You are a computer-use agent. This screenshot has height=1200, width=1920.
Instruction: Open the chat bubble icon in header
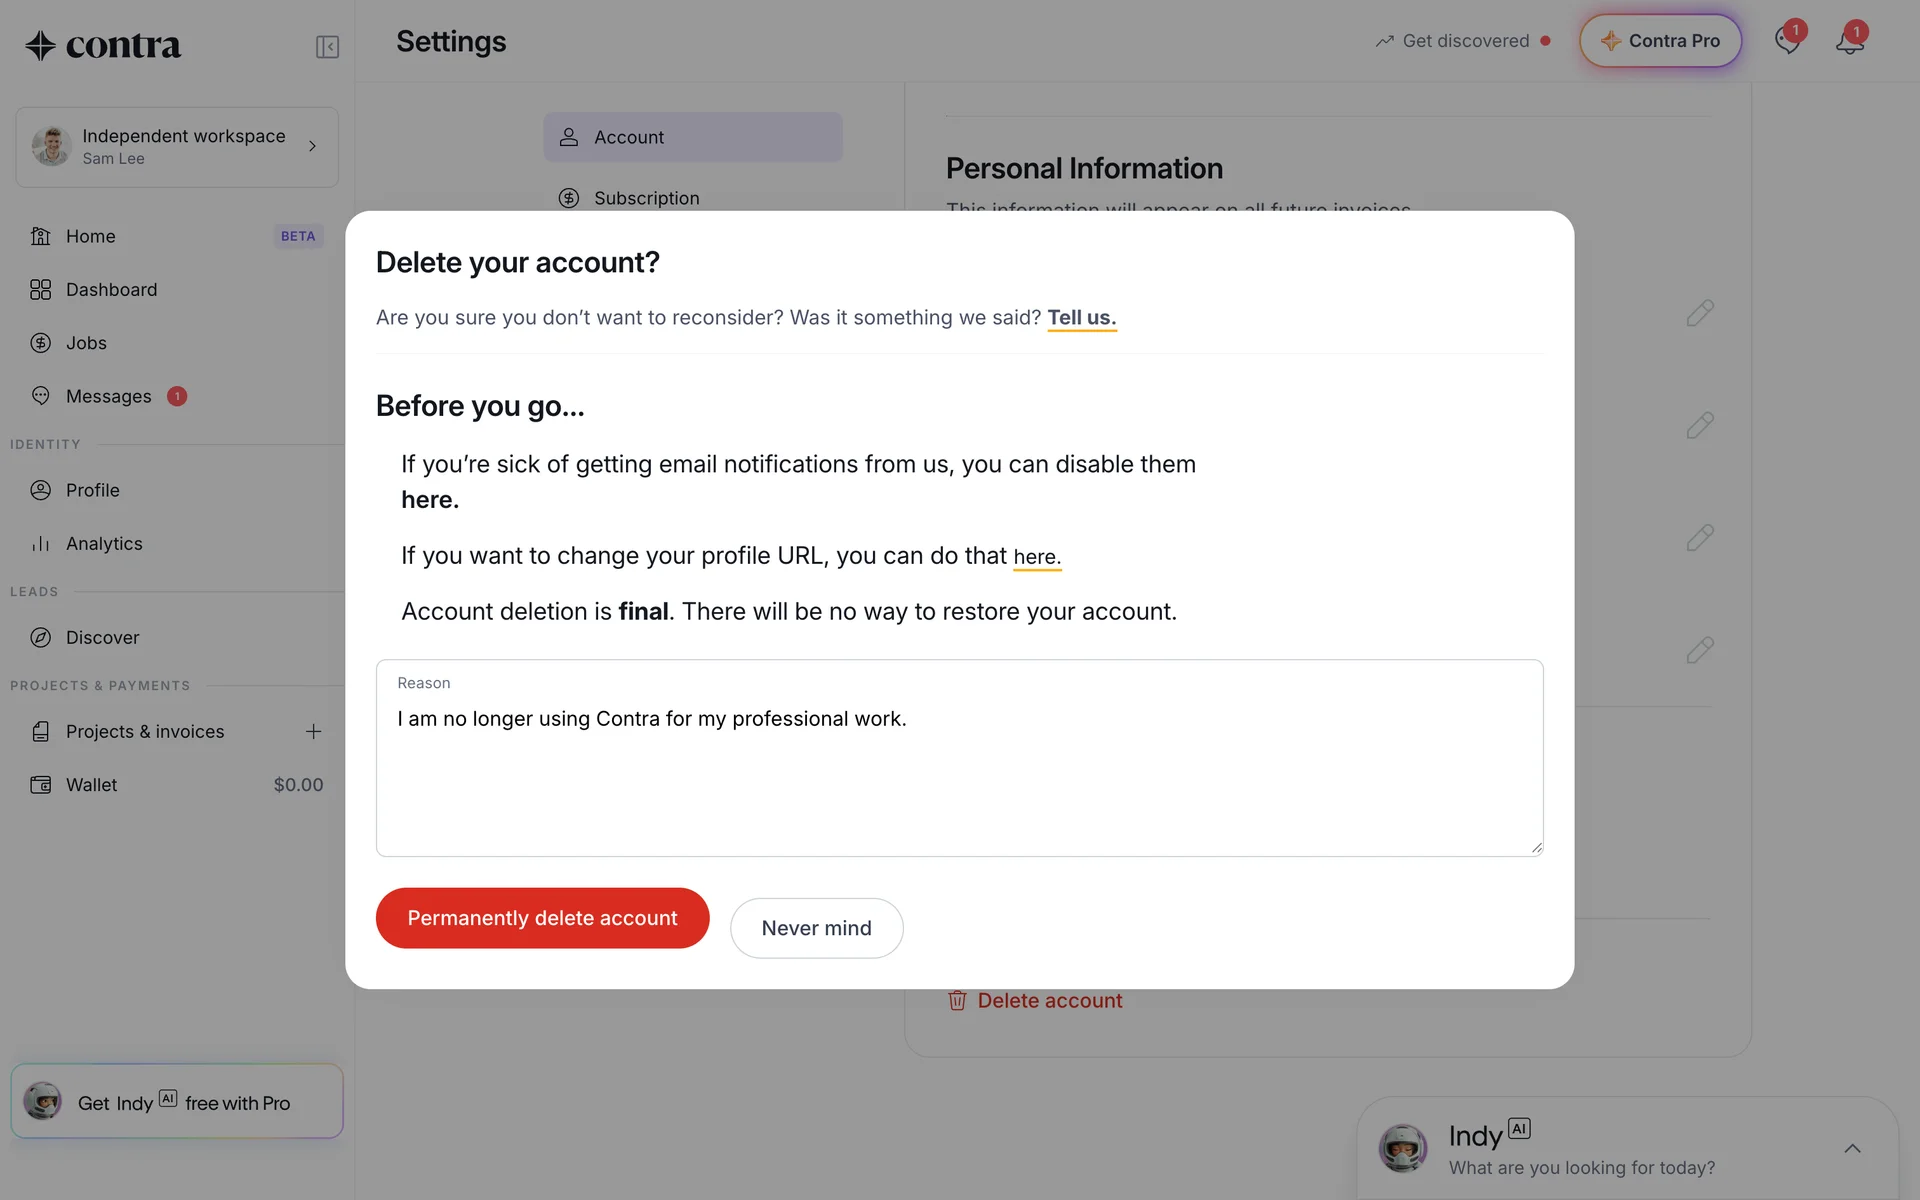coord(1787,41)
